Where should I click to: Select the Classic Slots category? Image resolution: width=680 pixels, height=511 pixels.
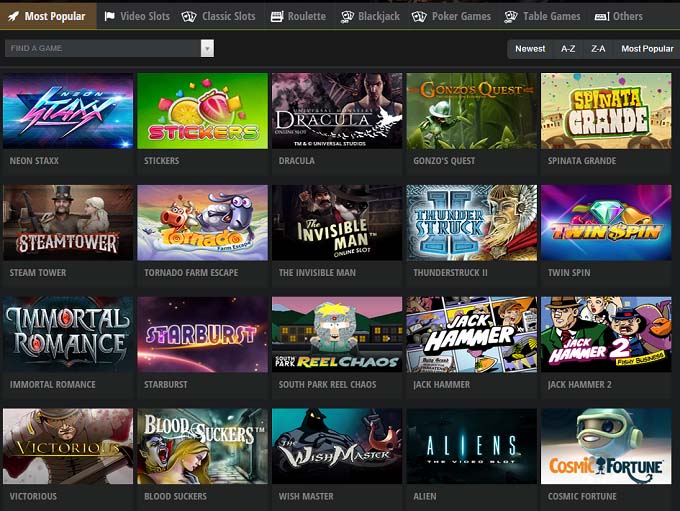(x=218, y=16)
